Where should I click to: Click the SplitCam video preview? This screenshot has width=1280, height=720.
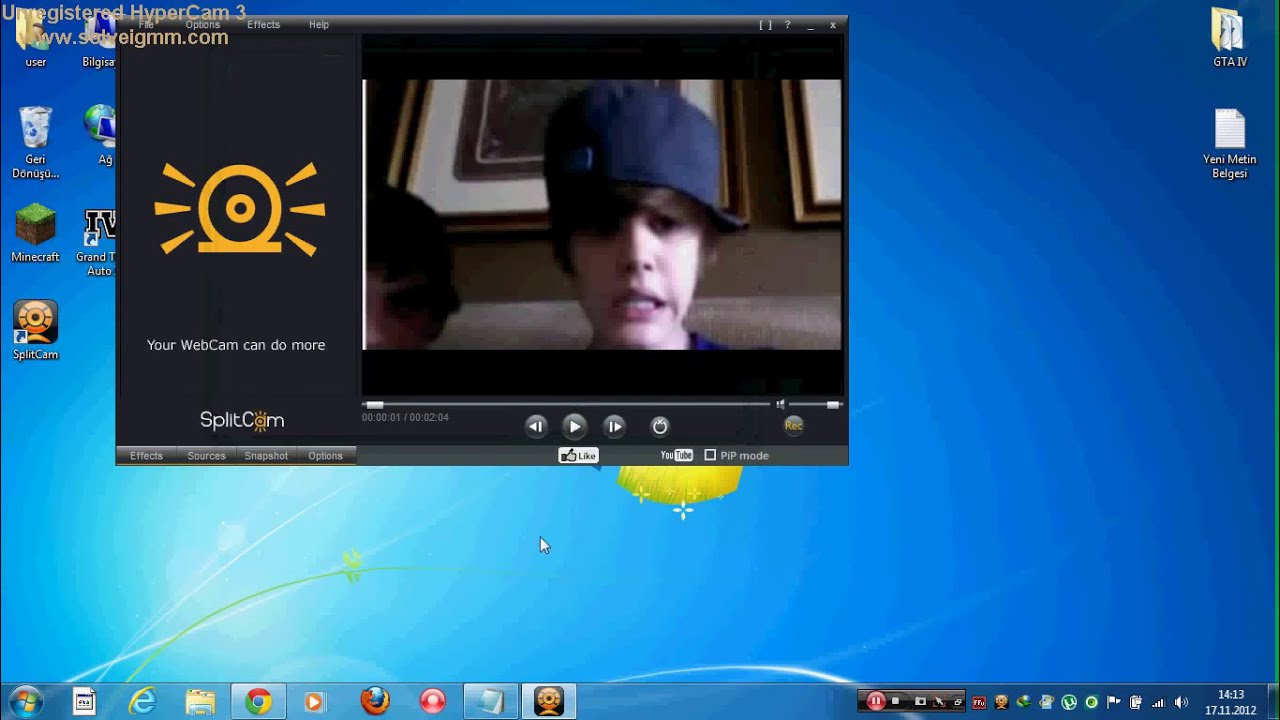(x=602, y=214)
